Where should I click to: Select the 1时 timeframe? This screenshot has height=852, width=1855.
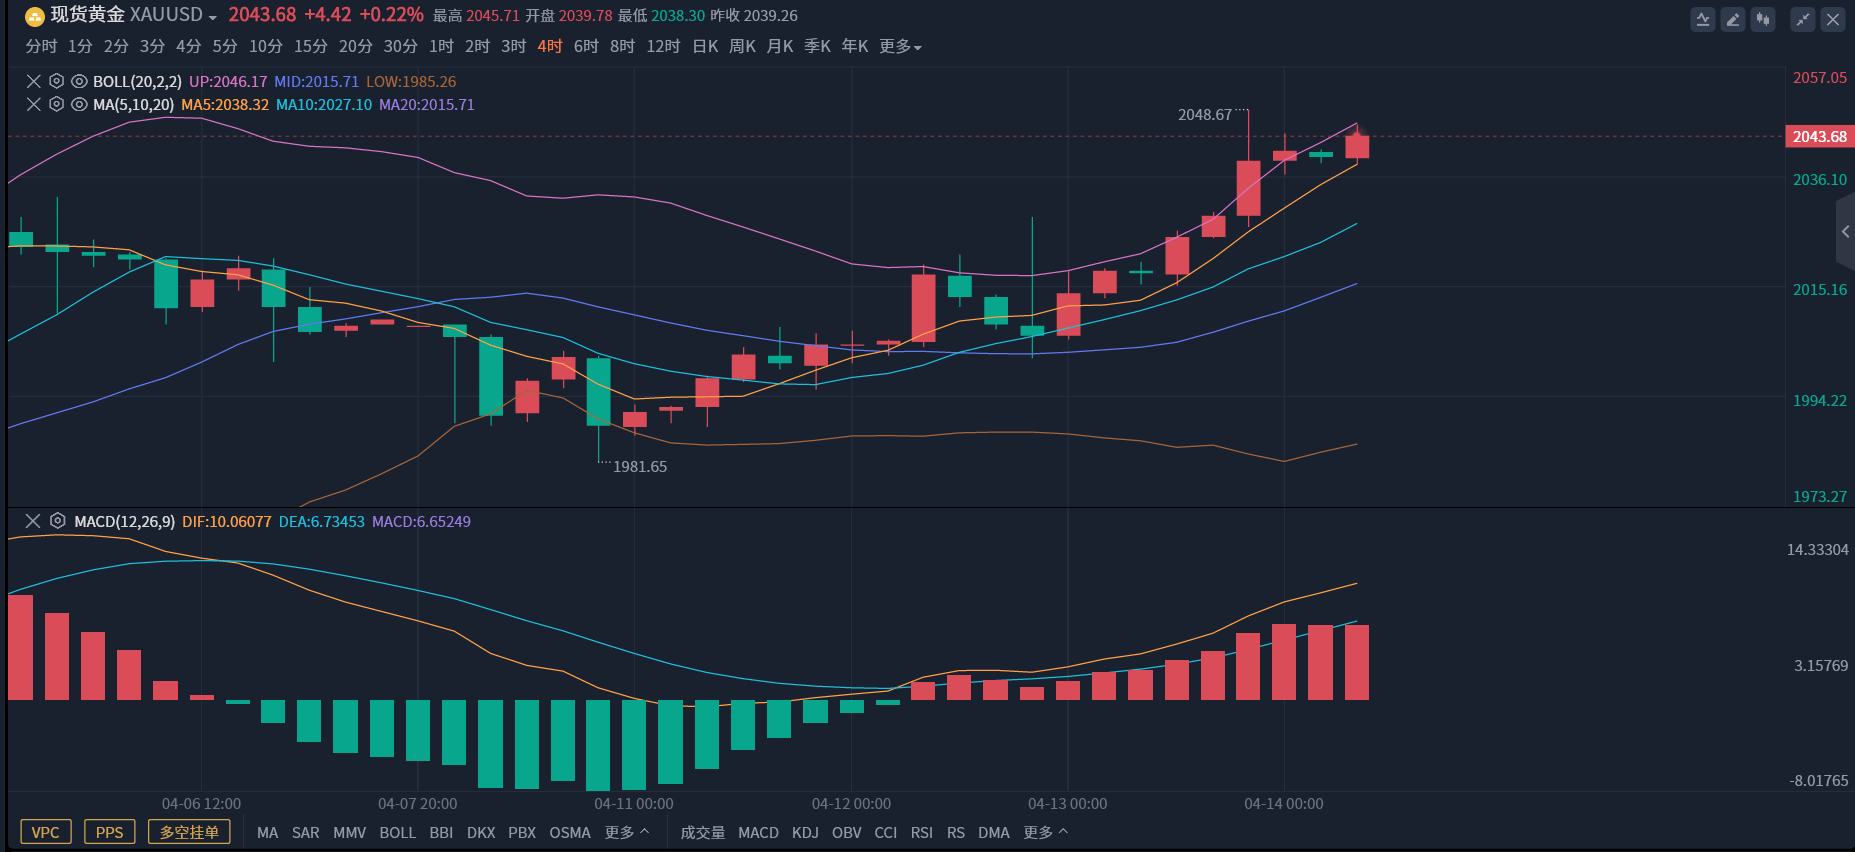(x=441, y=46)
